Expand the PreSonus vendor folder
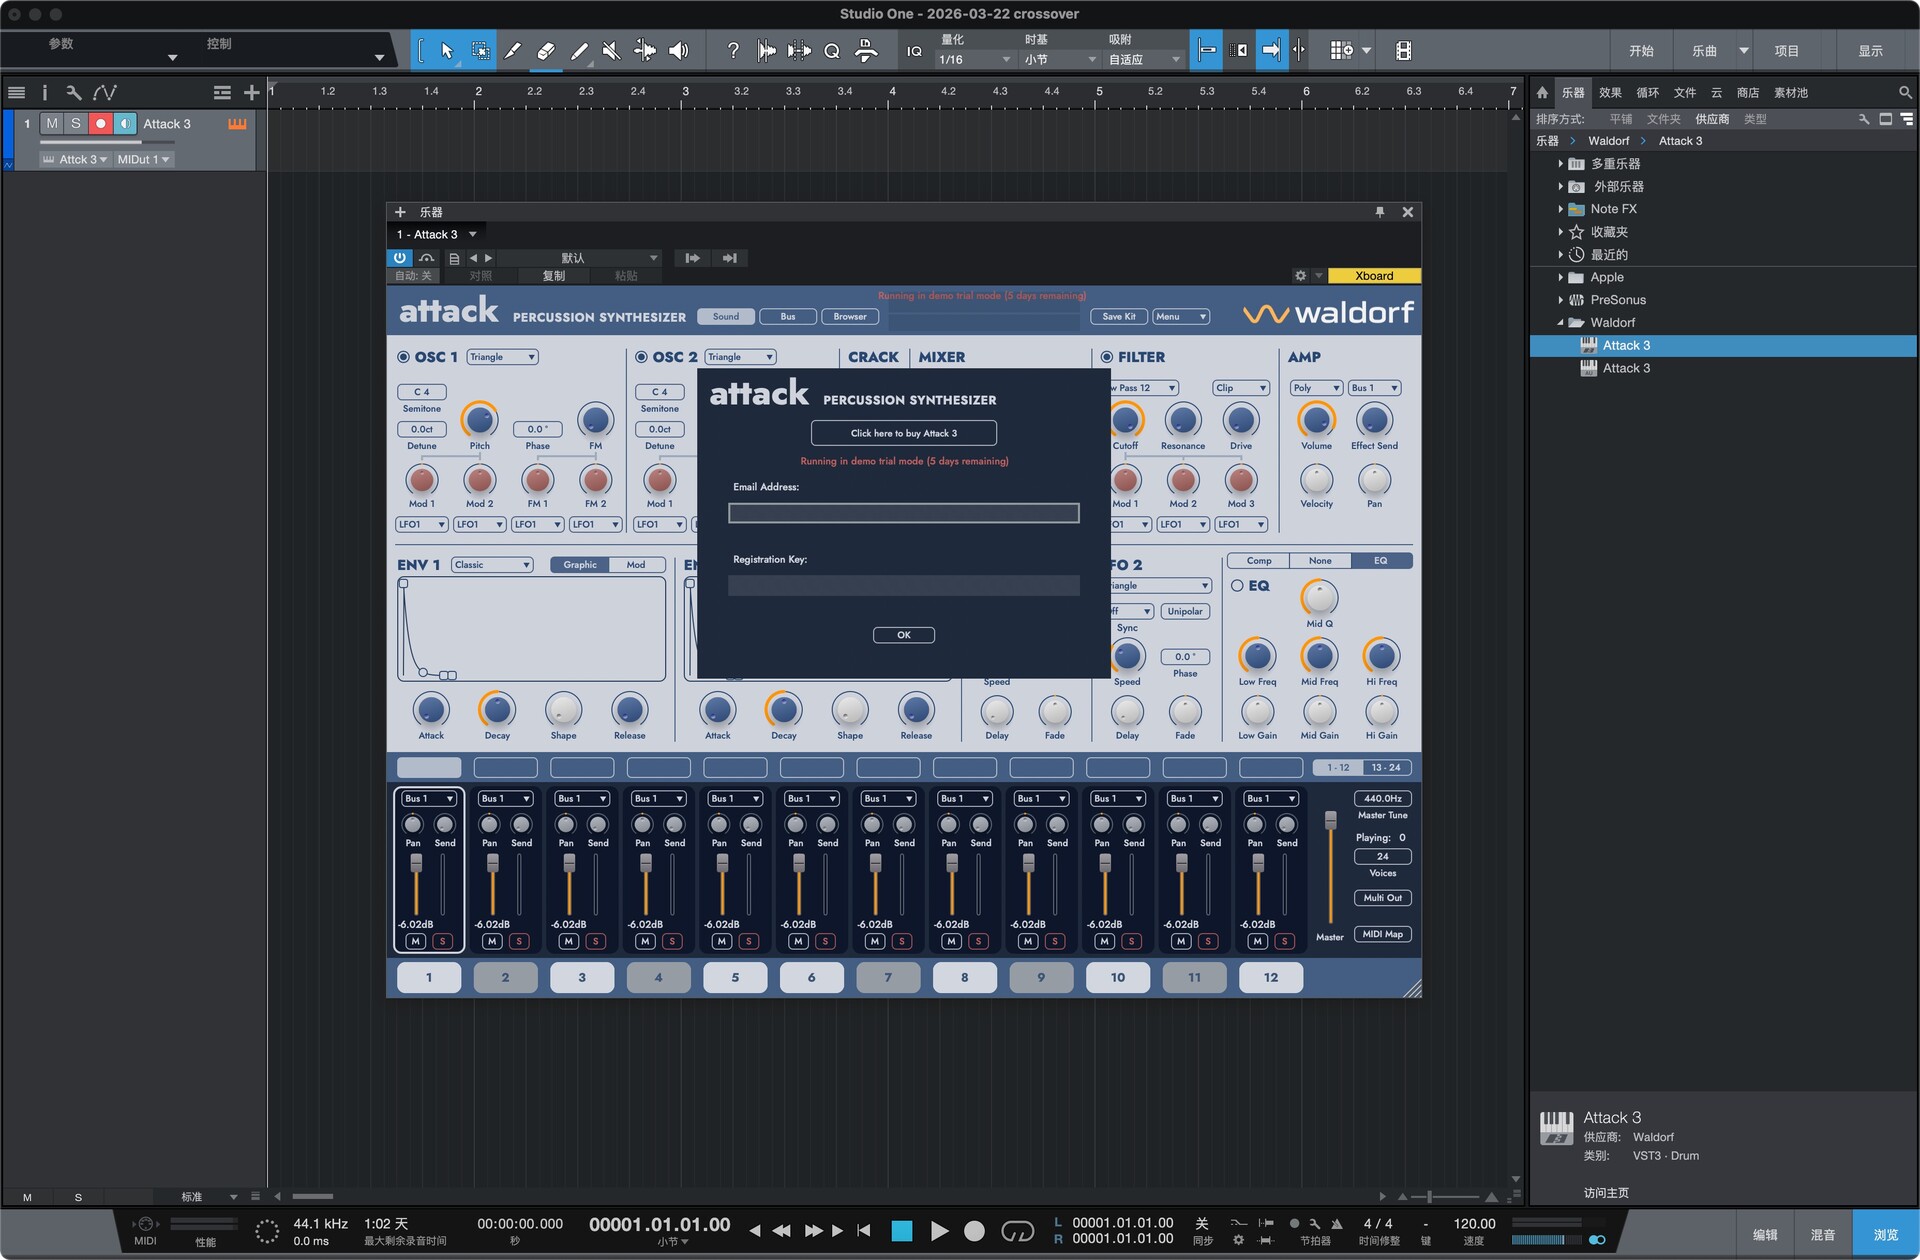This screenshot has width=1920, height=1260. [x=1560, y=300]
